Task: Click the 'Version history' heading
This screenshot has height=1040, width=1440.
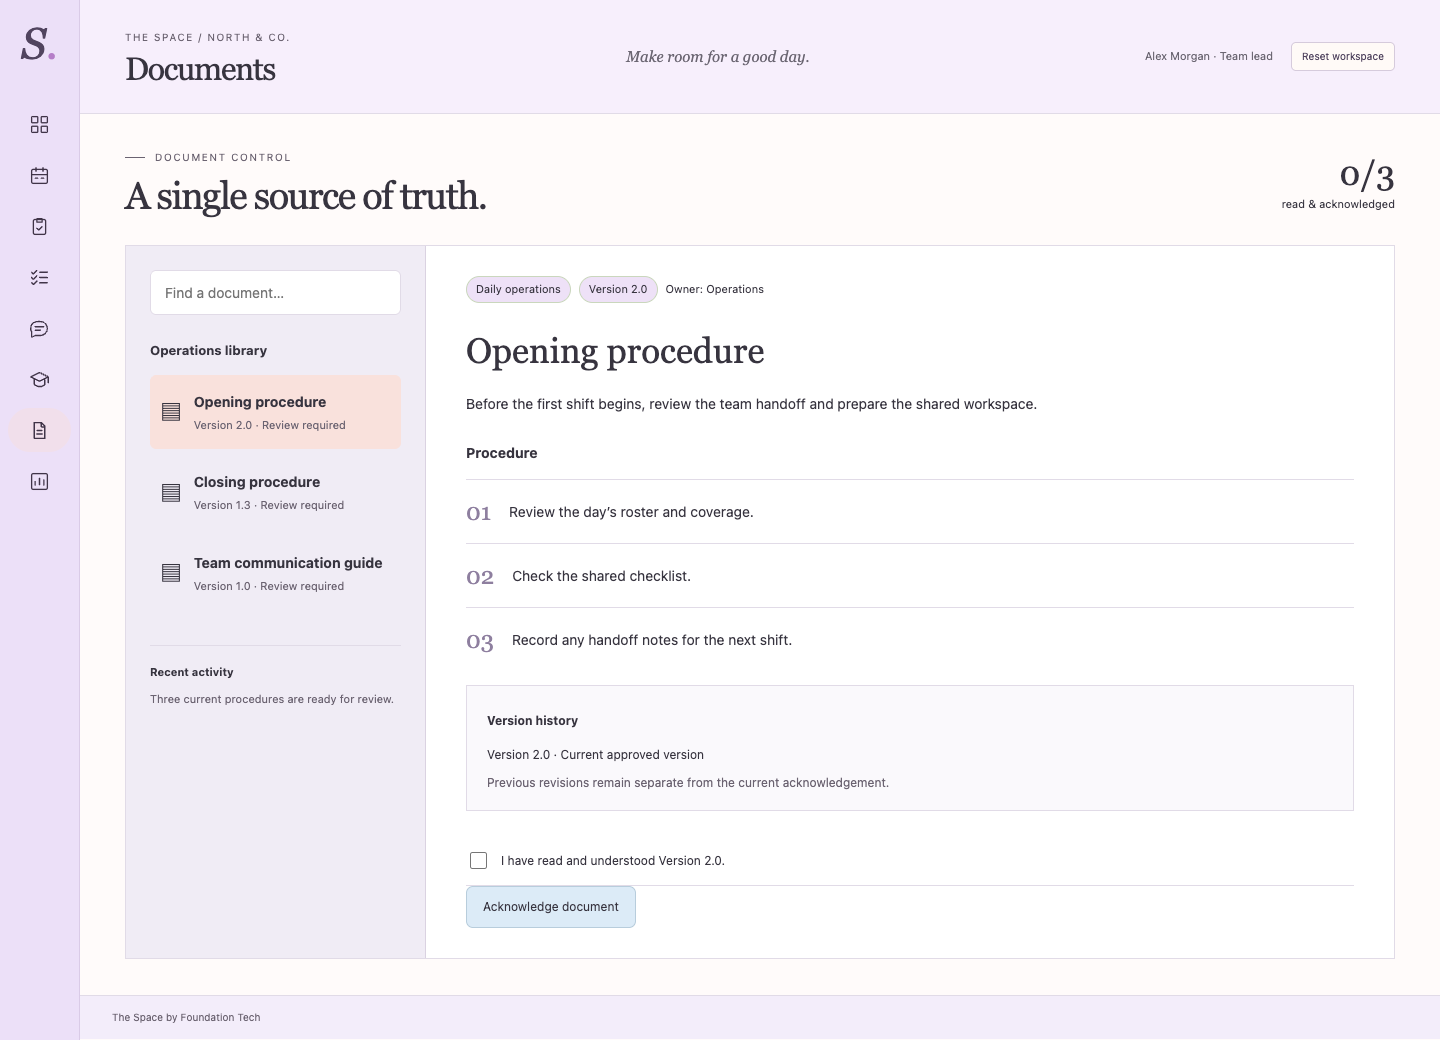Action: (532, 721)
